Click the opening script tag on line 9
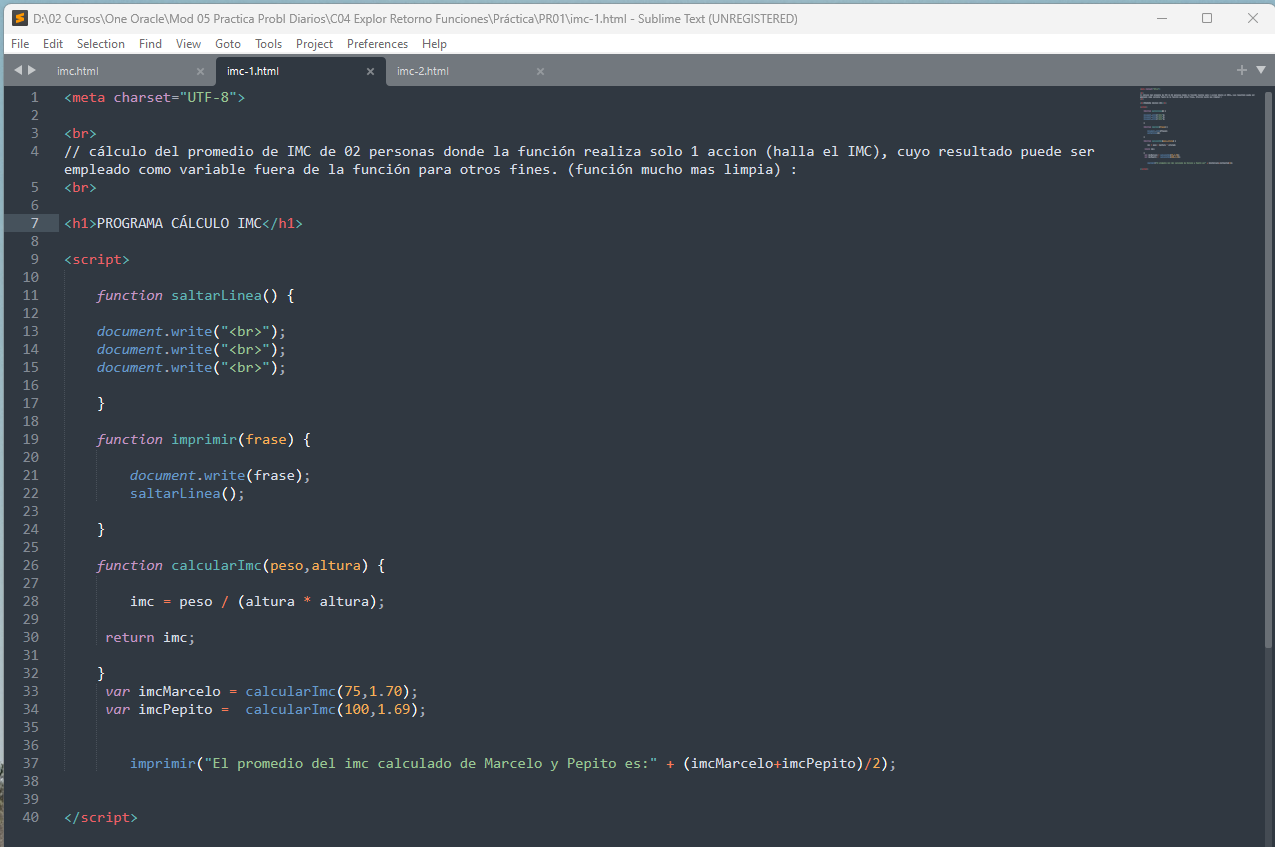This screenshot has width=1275, height=847. pos(97,259)
